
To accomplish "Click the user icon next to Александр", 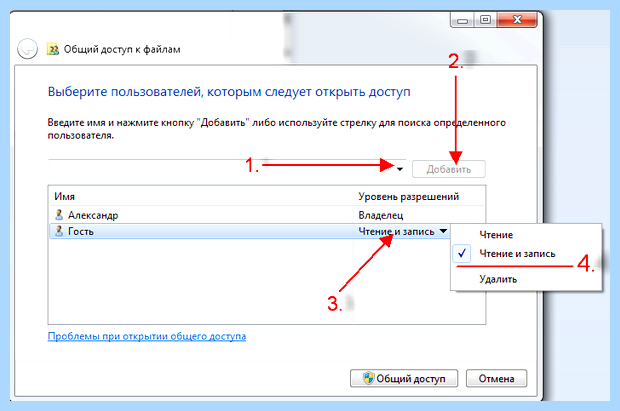I will pos(59,215).
